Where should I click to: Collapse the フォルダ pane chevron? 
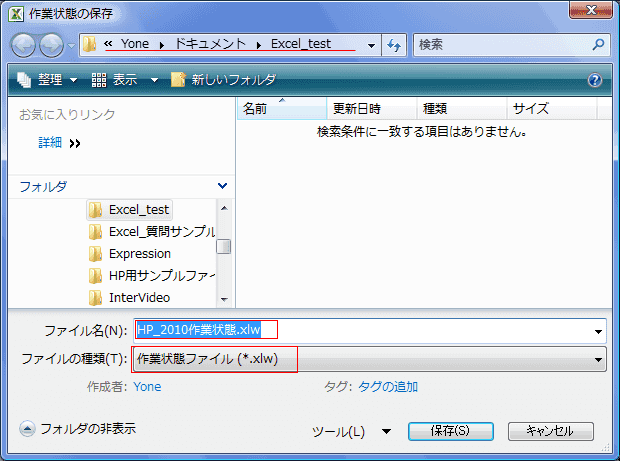pos(222,185)
